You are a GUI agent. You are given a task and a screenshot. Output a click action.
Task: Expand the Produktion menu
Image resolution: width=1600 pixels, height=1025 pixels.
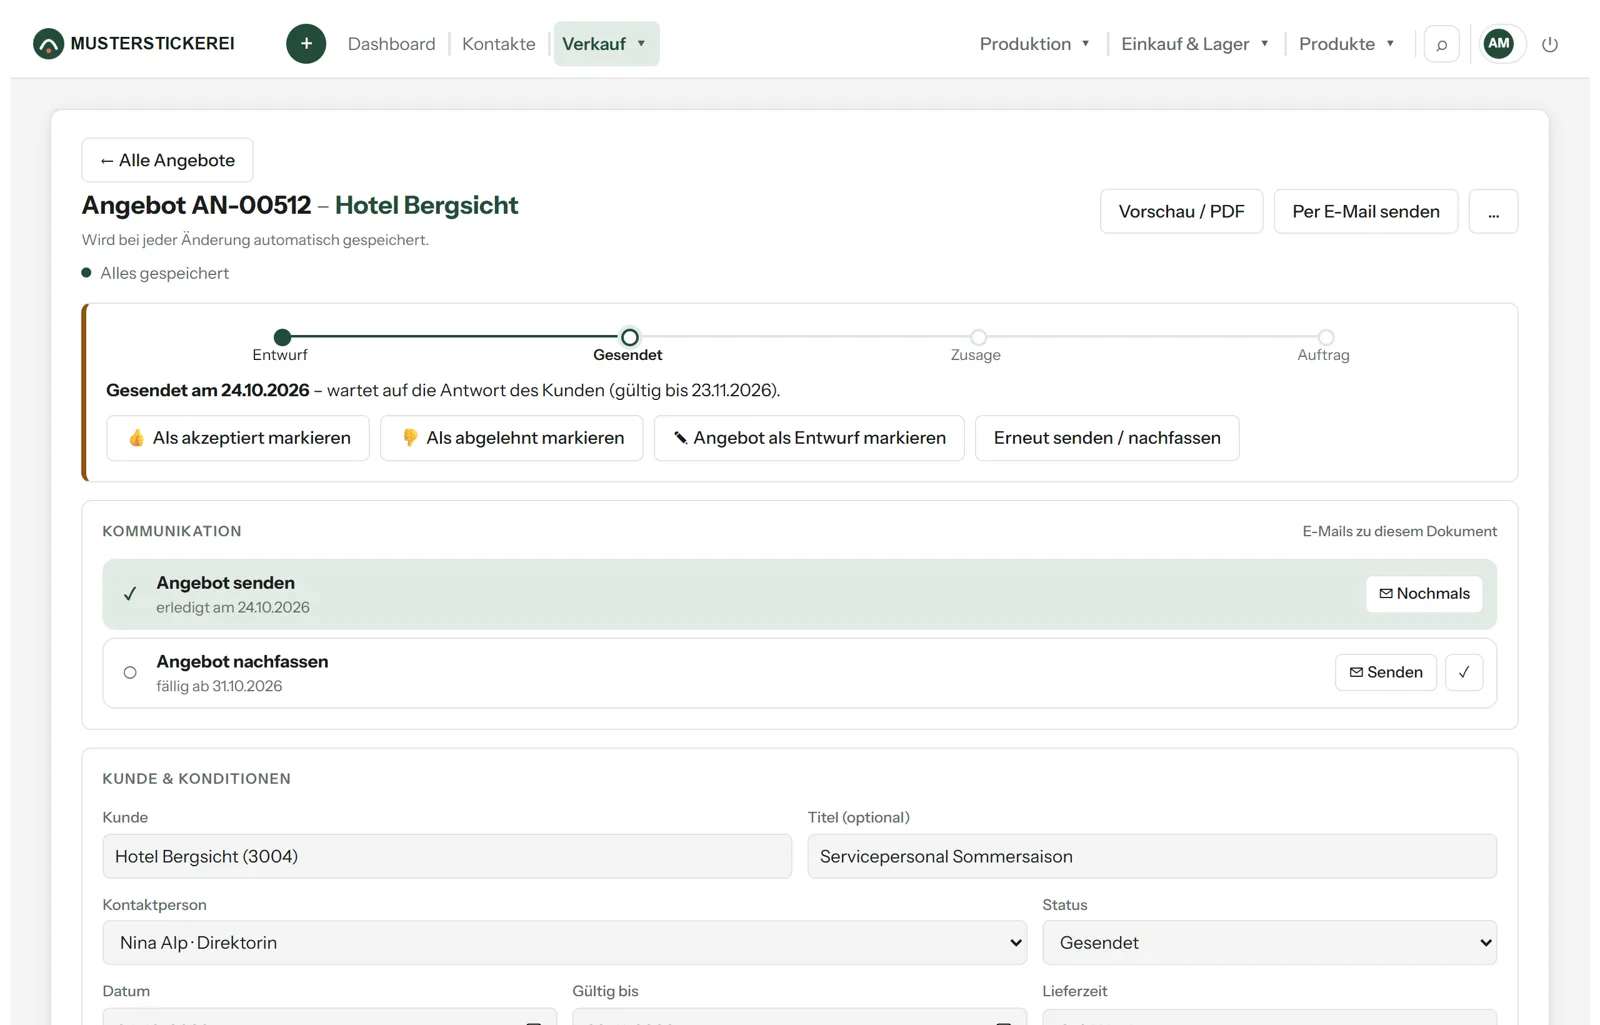point(1035,44)
